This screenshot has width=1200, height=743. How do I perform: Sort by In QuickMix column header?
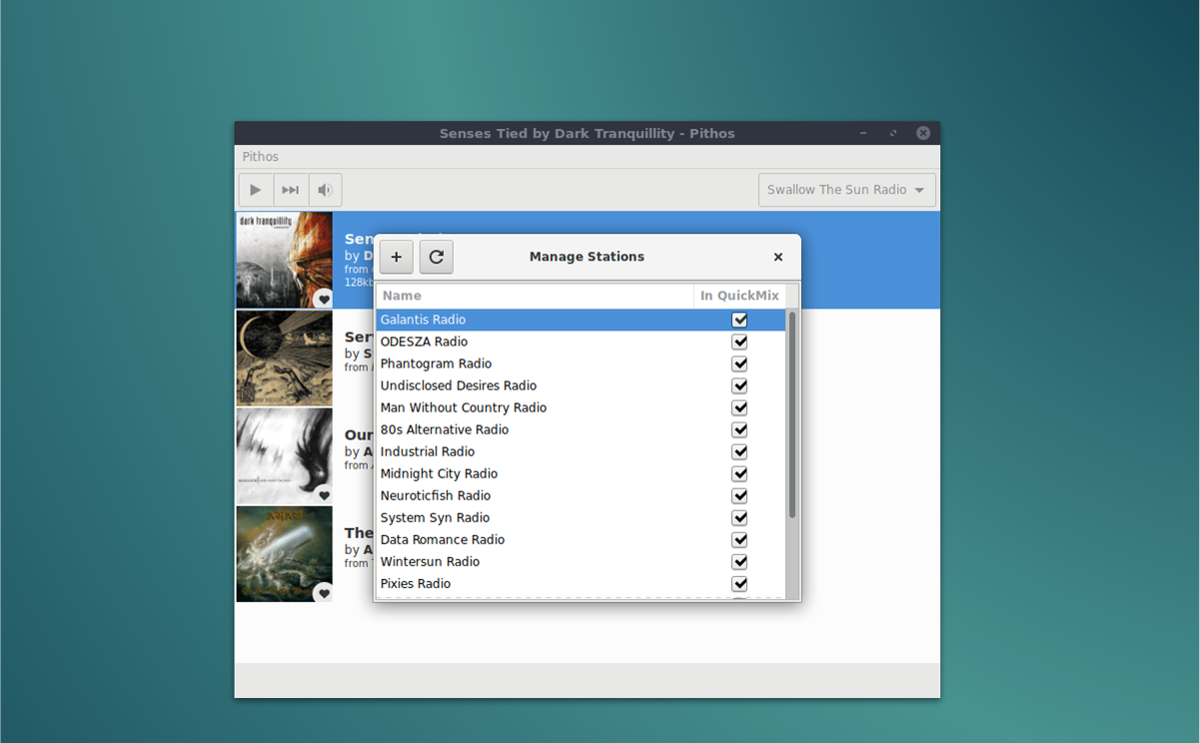pyautogui.click(x=739, y=296)
